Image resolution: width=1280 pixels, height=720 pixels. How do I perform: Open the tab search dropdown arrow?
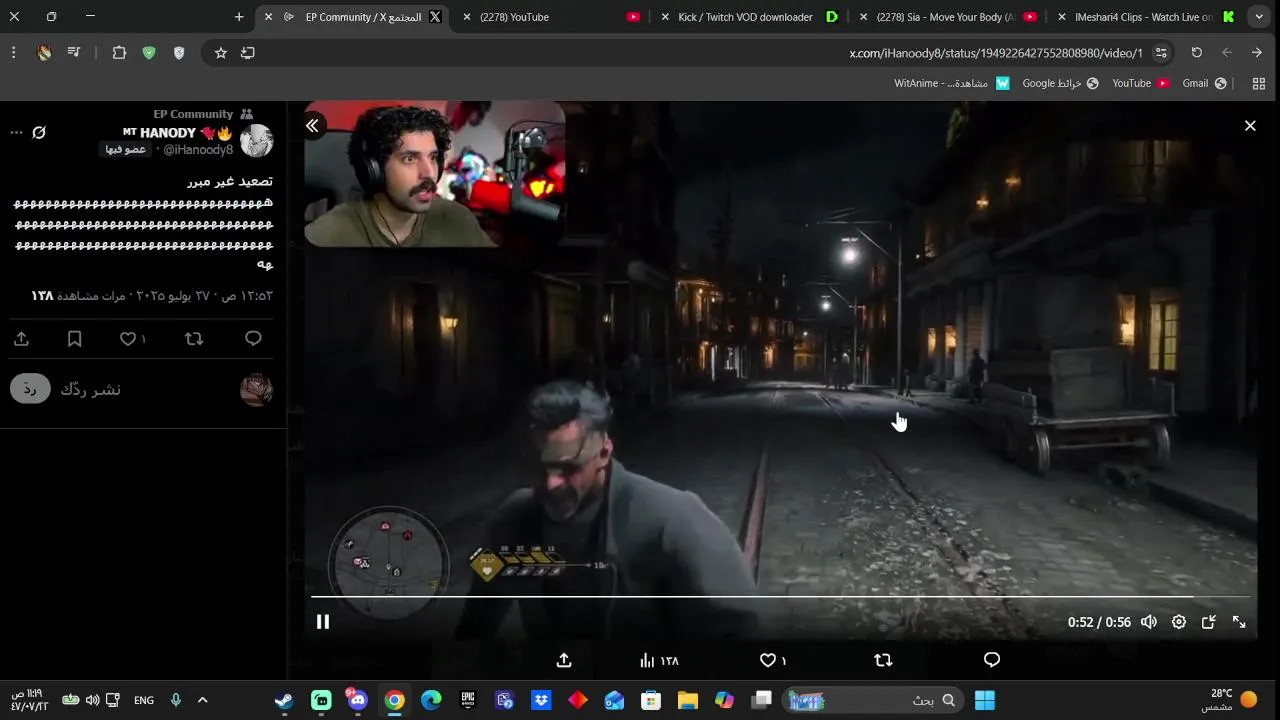pyautogui.click(x=1259, y=17)
